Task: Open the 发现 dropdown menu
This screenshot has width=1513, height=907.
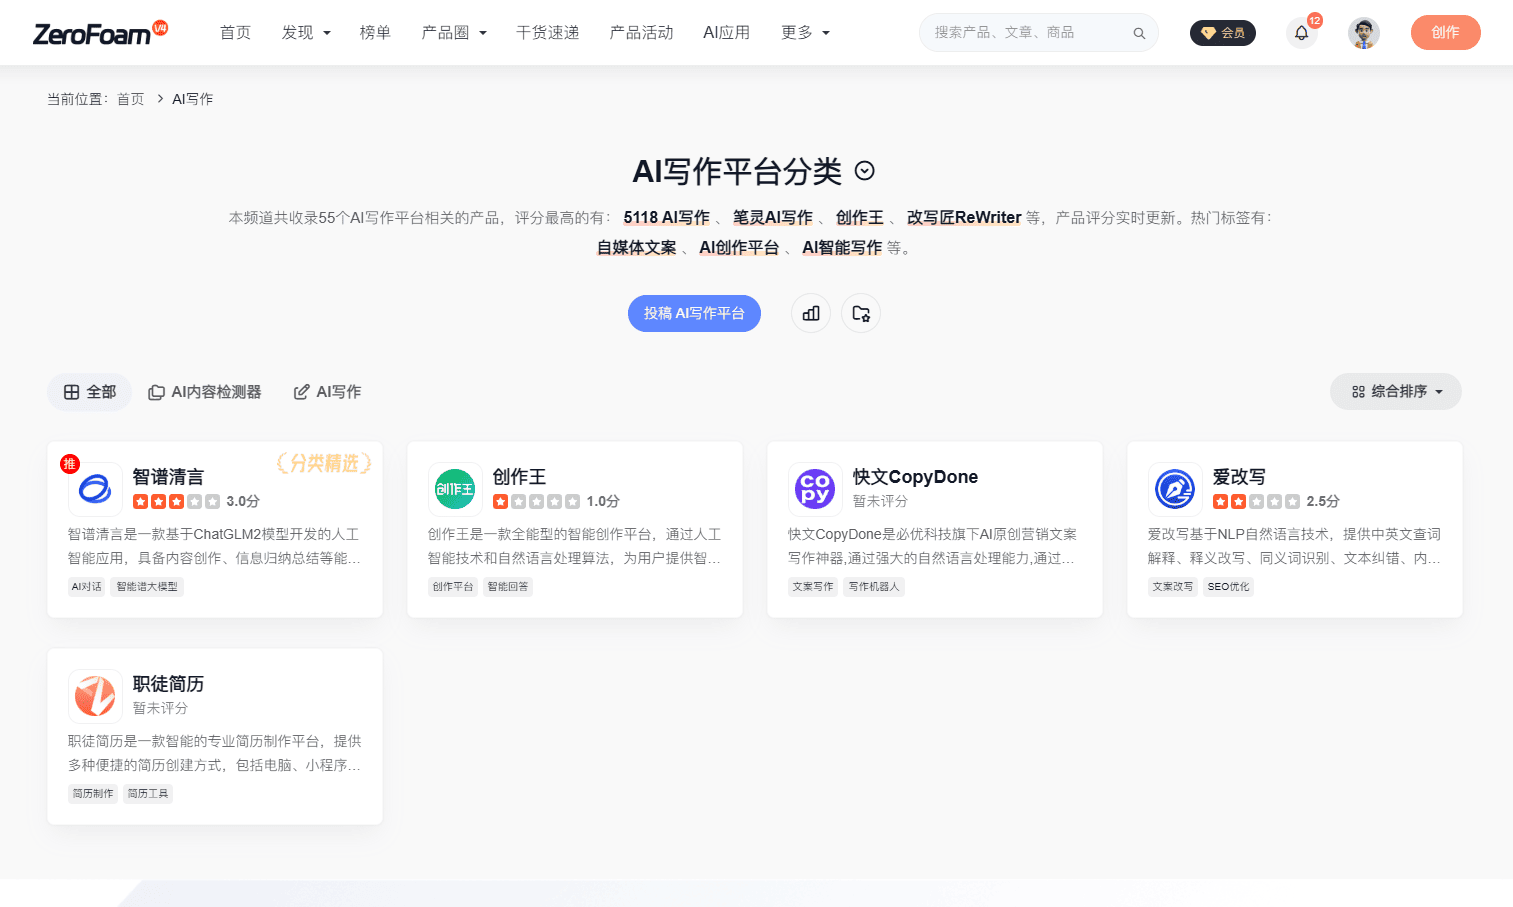Action: coord(306,33)
